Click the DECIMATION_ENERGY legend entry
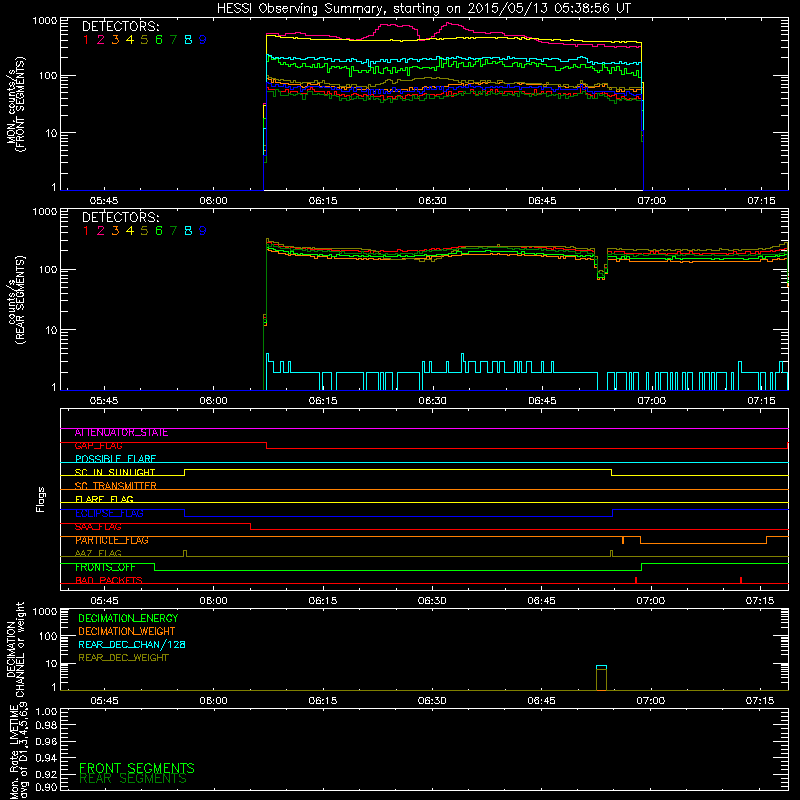Viewport: 800px width, 800px height. [128, 618]
